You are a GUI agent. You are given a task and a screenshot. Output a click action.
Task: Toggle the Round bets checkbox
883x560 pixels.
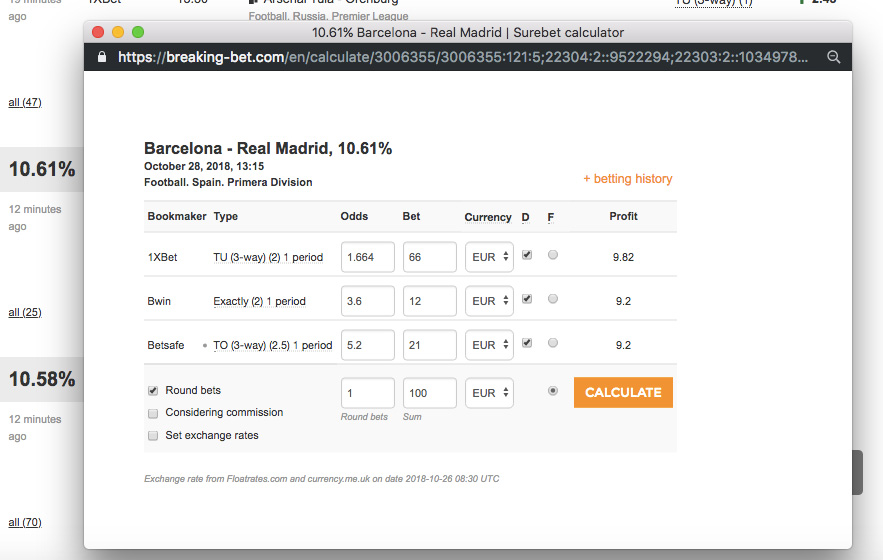153,390
